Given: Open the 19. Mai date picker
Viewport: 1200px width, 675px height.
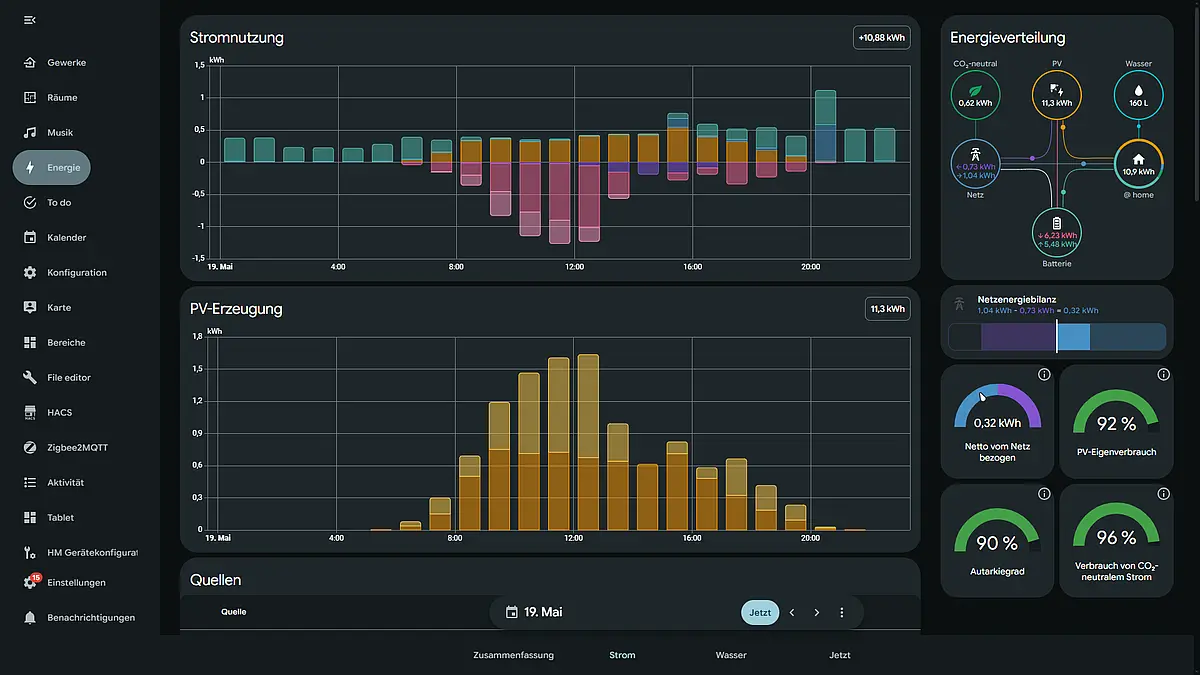Looking at the screenshot, I should [534, 612].
